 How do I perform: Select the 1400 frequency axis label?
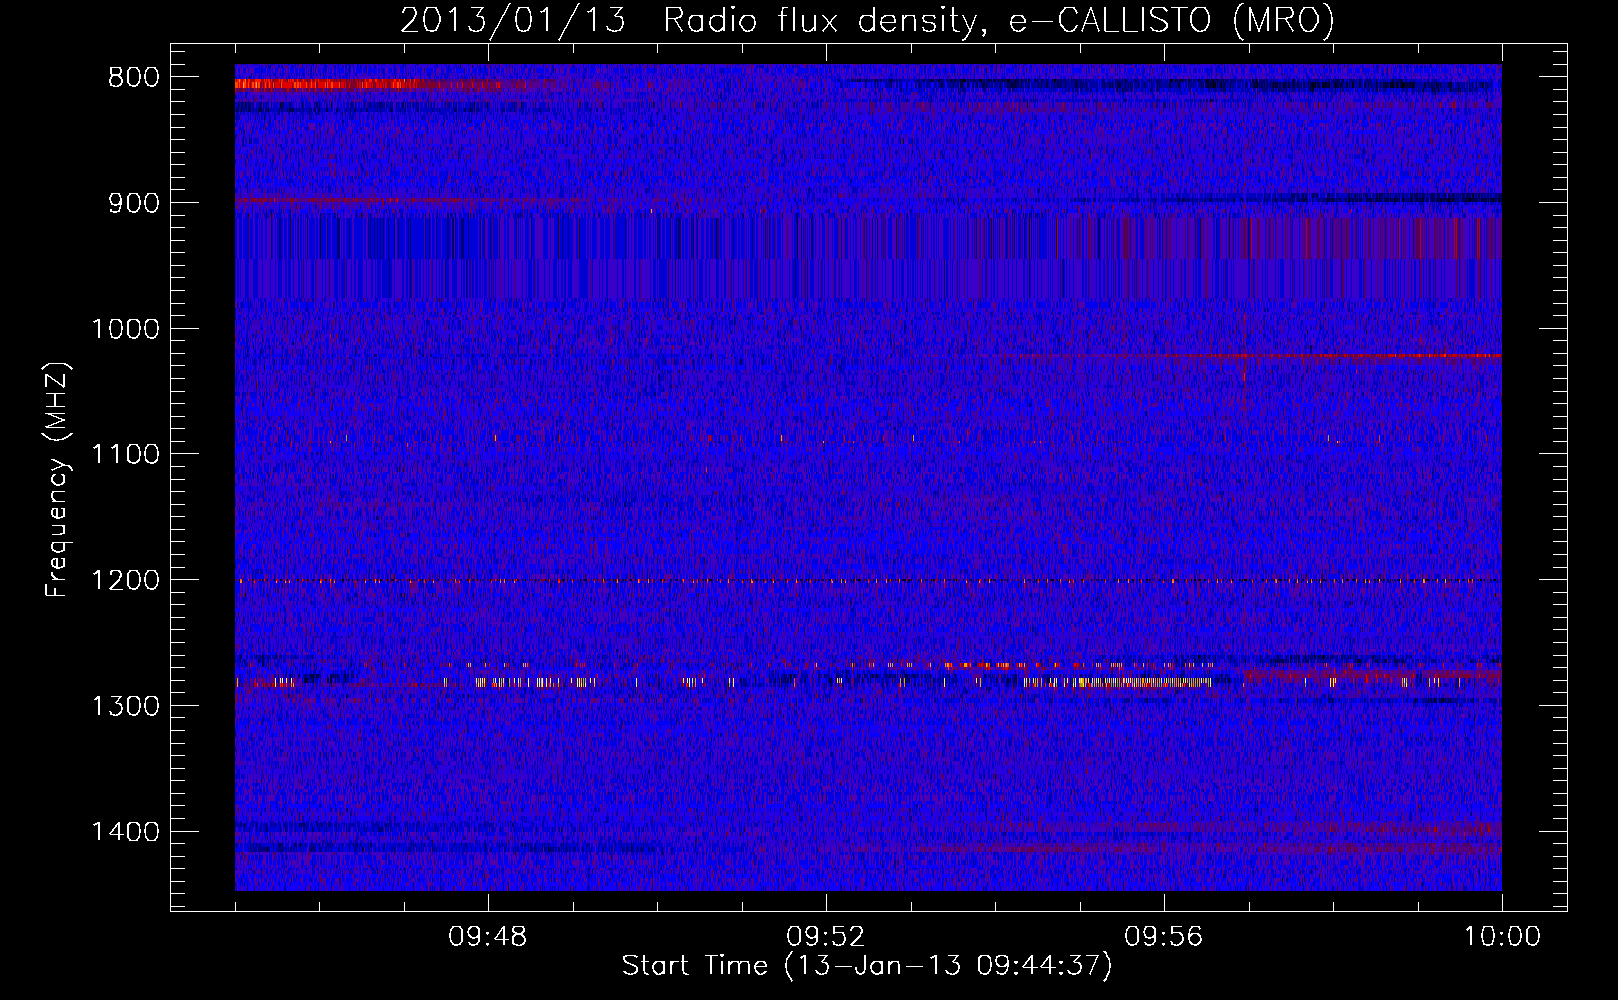[125, 832]
